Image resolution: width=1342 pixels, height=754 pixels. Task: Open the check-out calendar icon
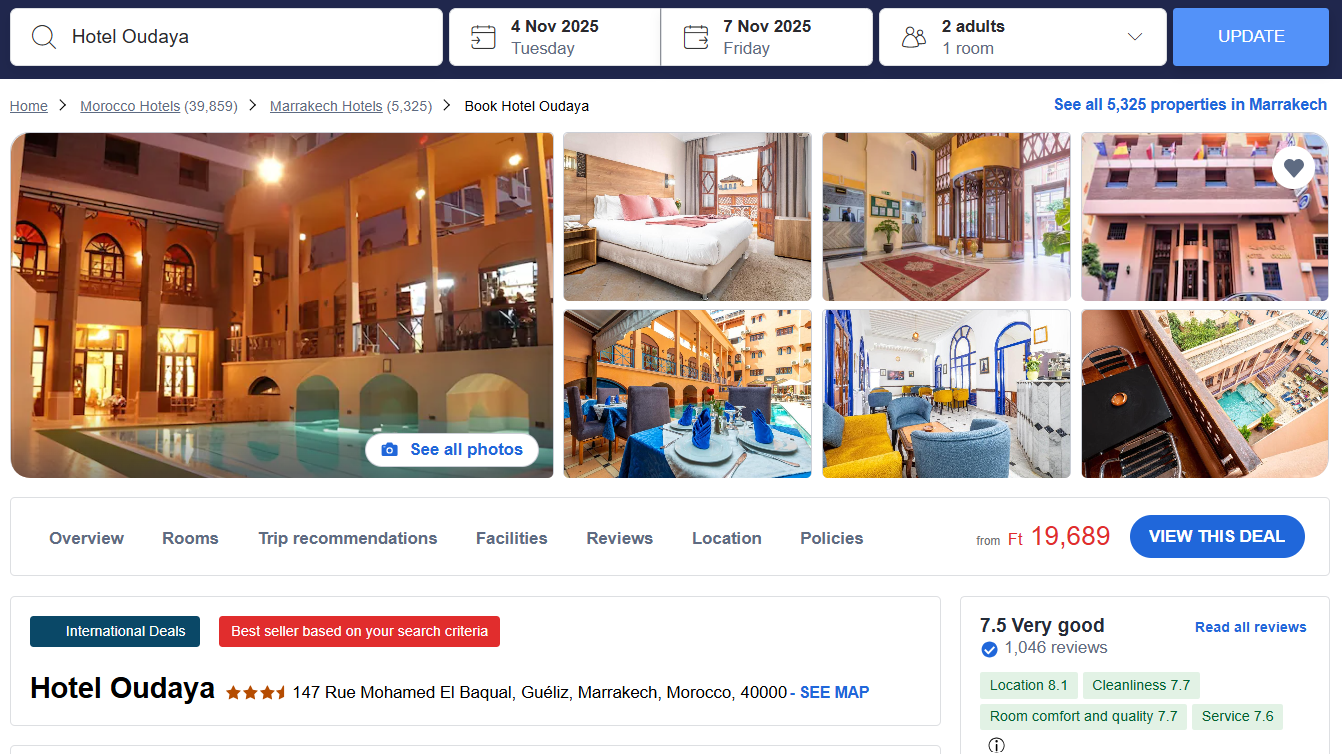pos(696,37)
